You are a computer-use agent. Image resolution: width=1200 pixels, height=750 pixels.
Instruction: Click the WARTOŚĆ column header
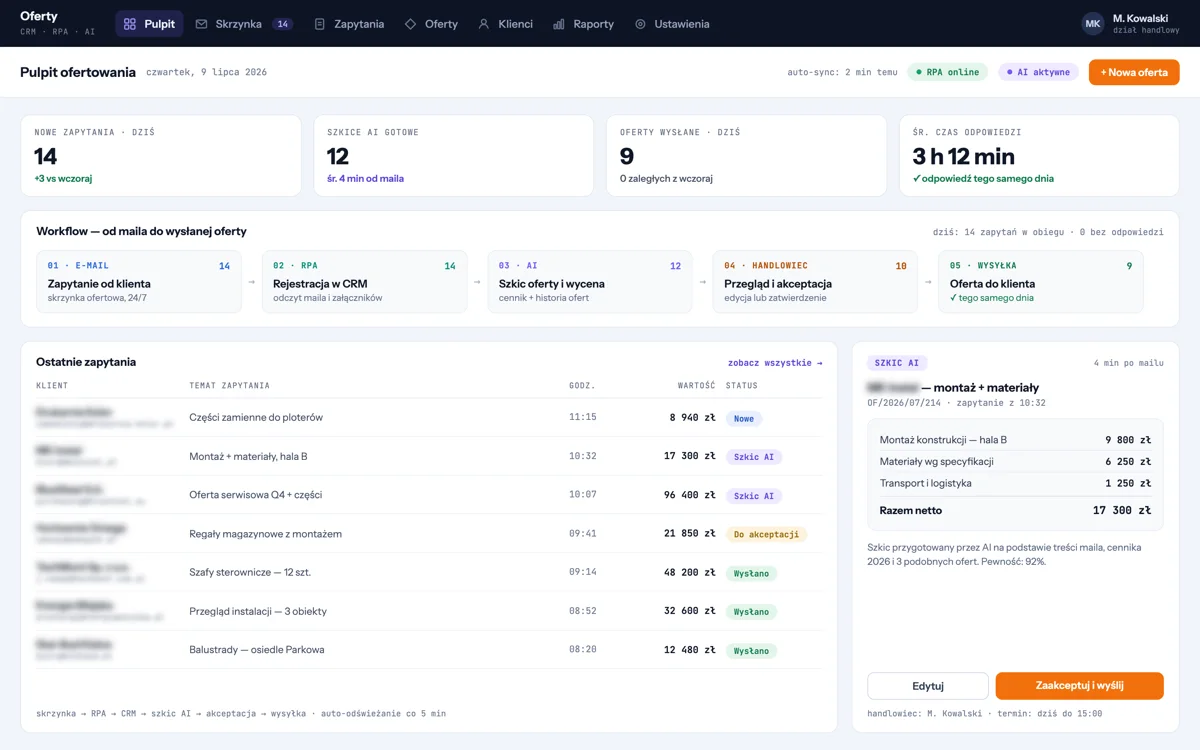[696, 386]
